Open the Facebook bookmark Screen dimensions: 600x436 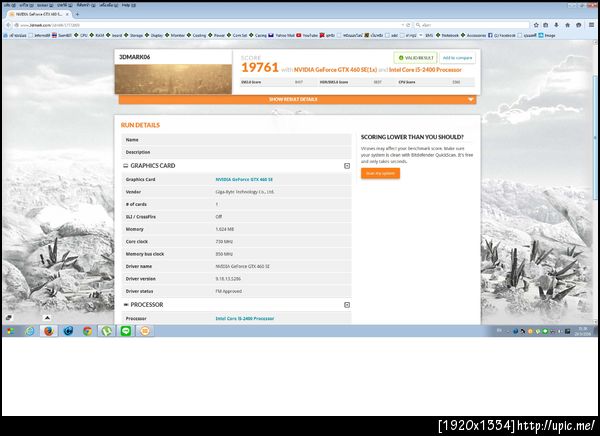(x=502, y=35)
